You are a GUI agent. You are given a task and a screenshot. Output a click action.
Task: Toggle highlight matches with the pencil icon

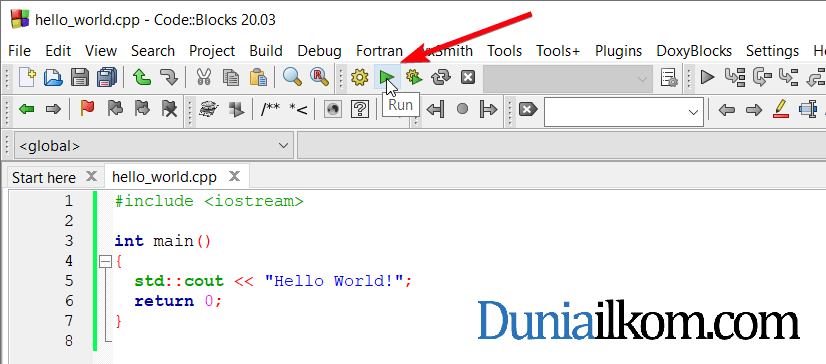781,109
